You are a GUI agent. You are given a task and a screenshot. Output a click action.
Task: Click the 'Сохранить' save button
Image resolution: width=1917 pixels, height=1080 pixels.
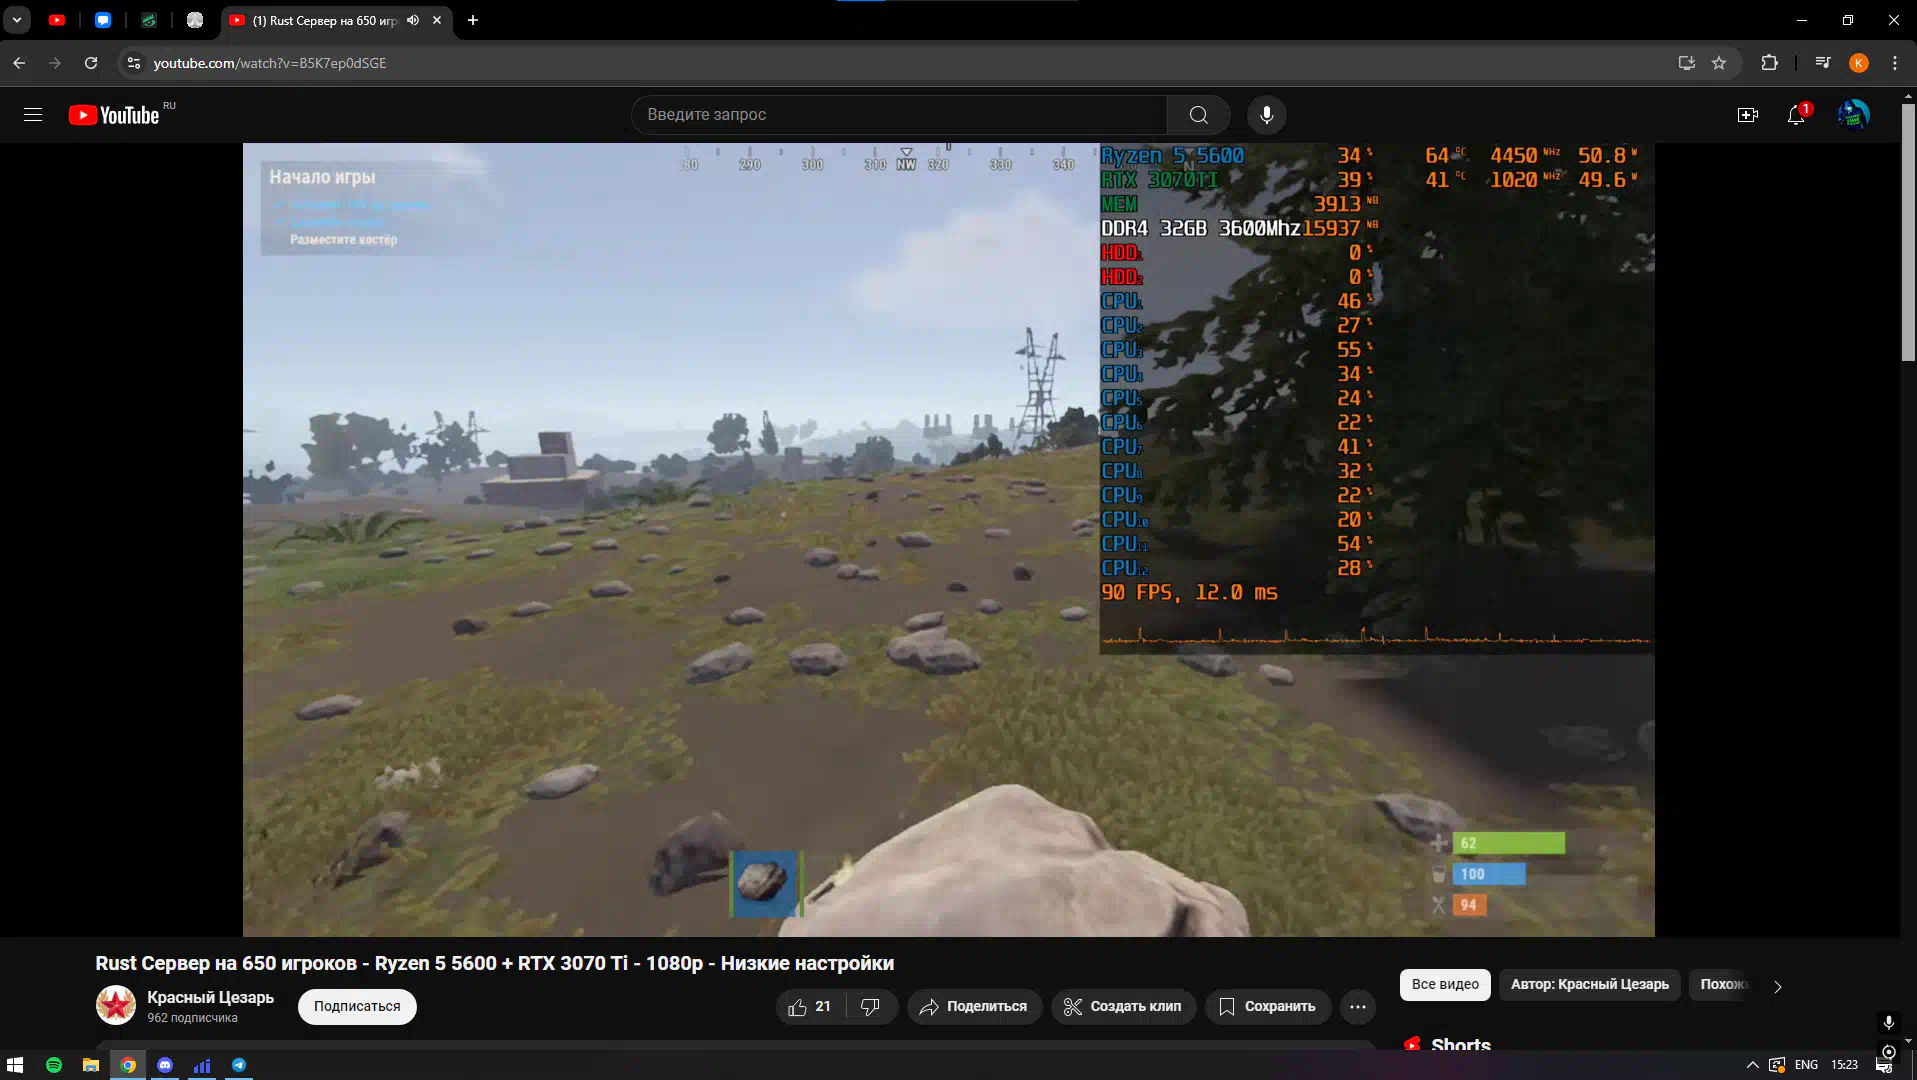click(x=1267, y=1007)
